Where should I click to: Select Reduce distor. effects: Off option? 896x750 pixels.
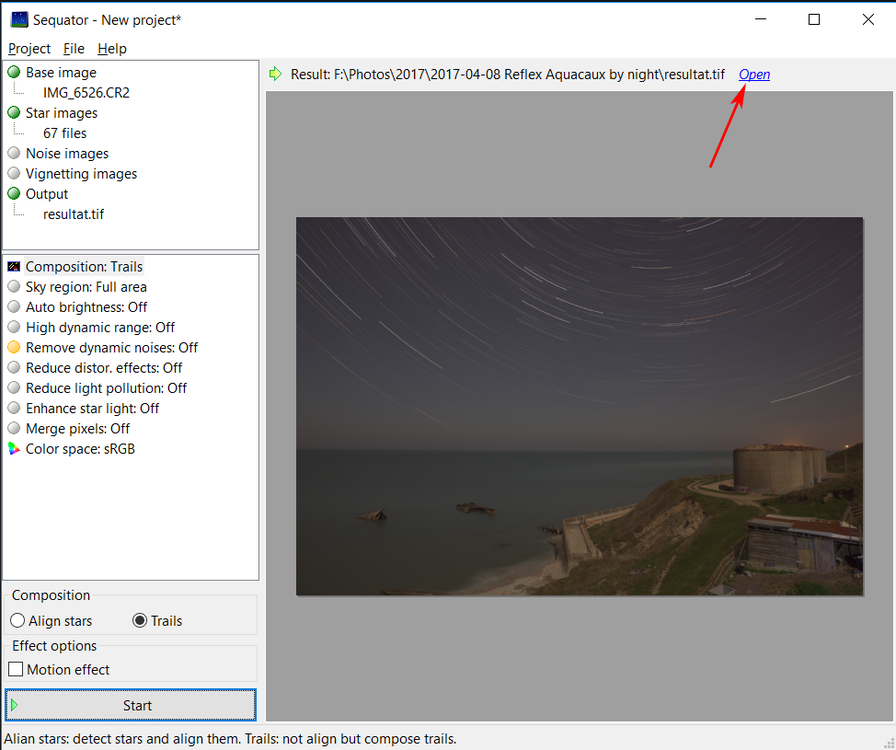tap(104, 368)
